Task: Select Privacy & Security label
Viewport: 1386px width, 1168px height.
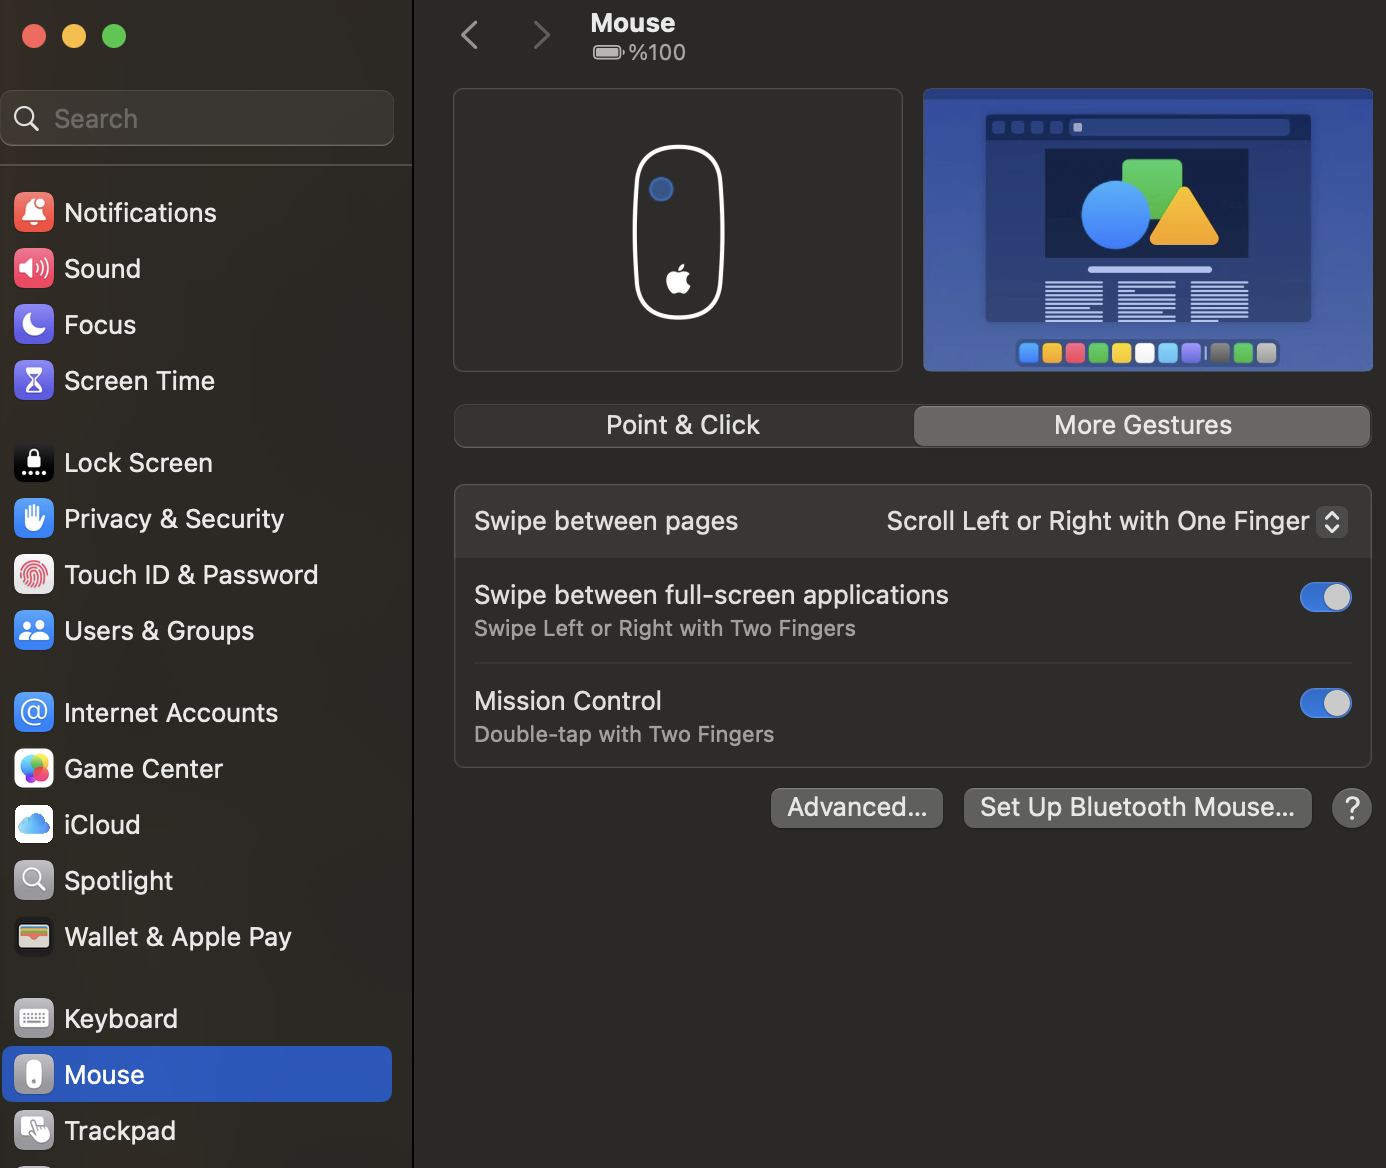Action: [x=174, y=519]
